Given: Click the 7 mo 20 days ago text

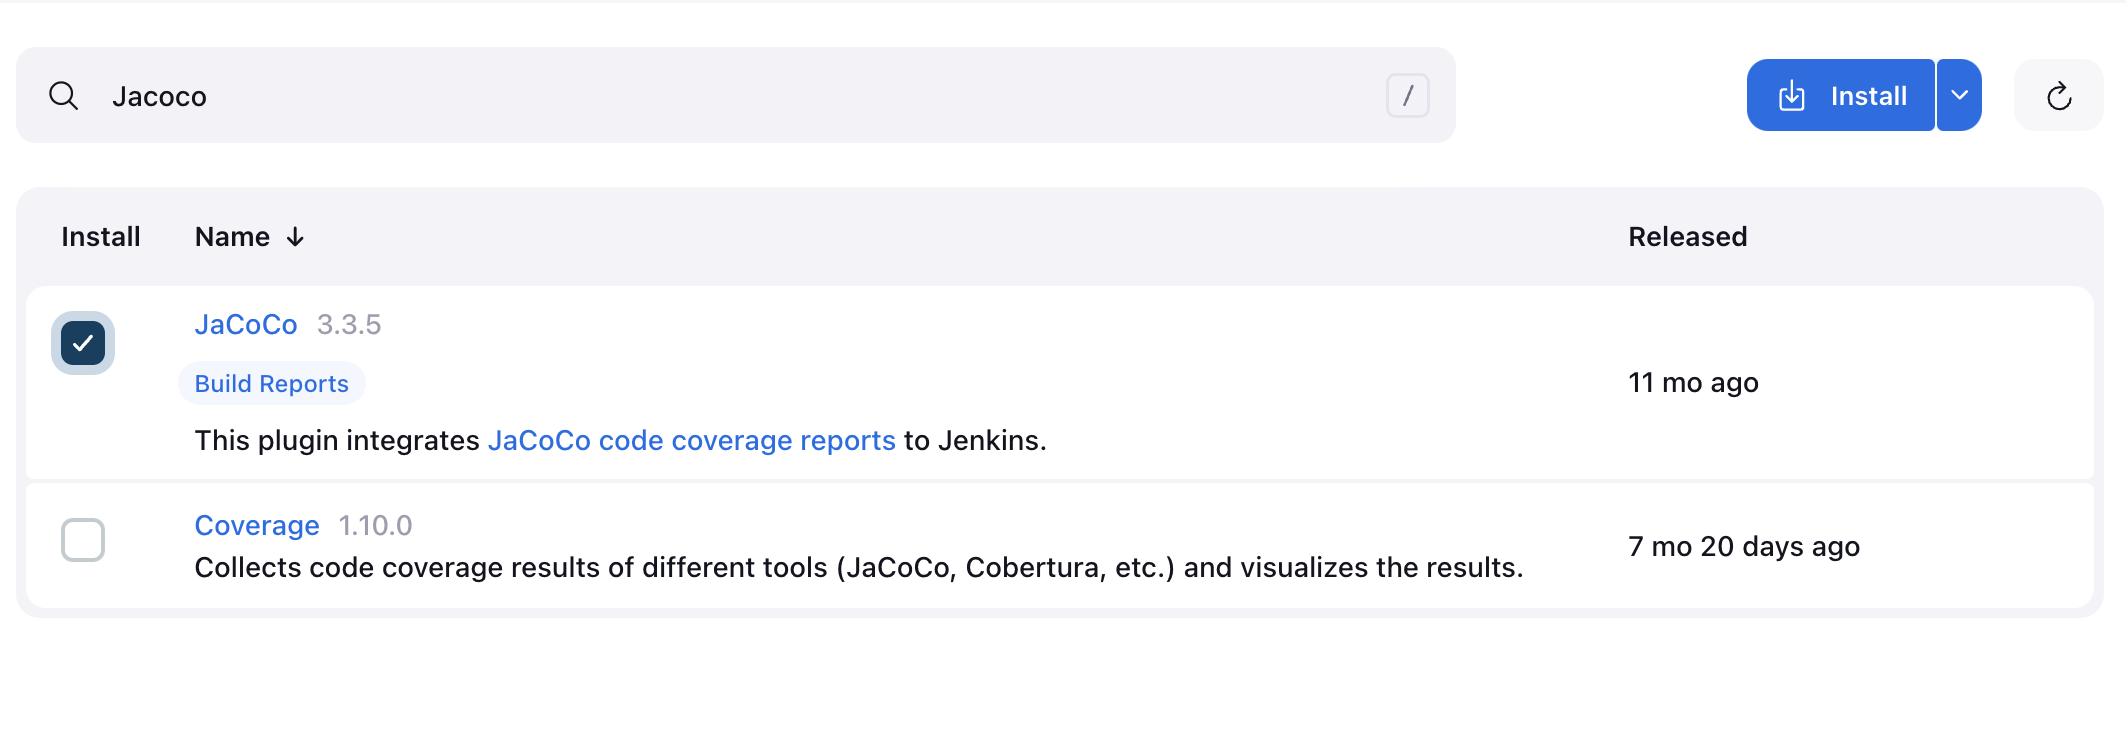Looking at the screenshot, I should pos(1744,547).
